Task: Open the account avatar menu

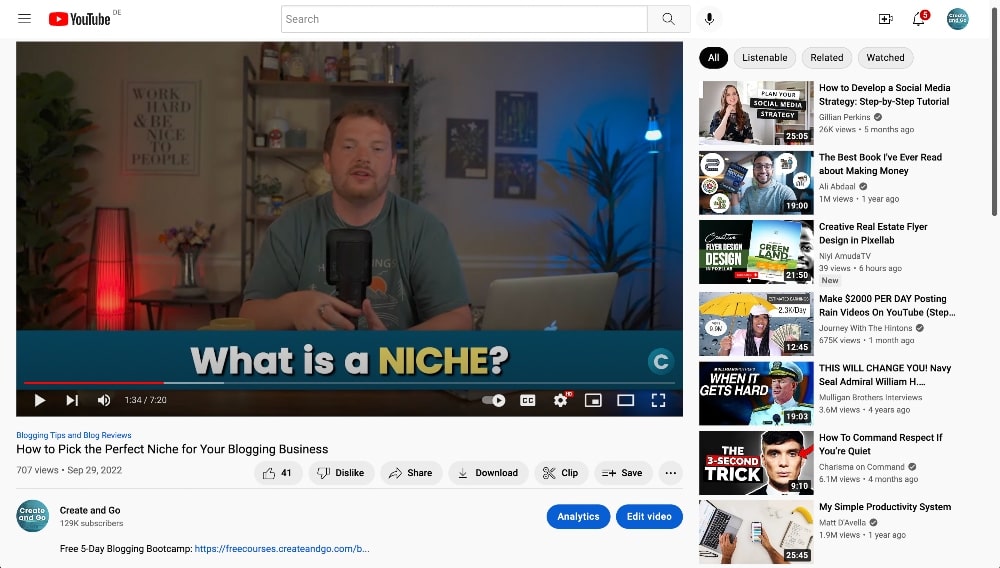Action: click(957, 19)
